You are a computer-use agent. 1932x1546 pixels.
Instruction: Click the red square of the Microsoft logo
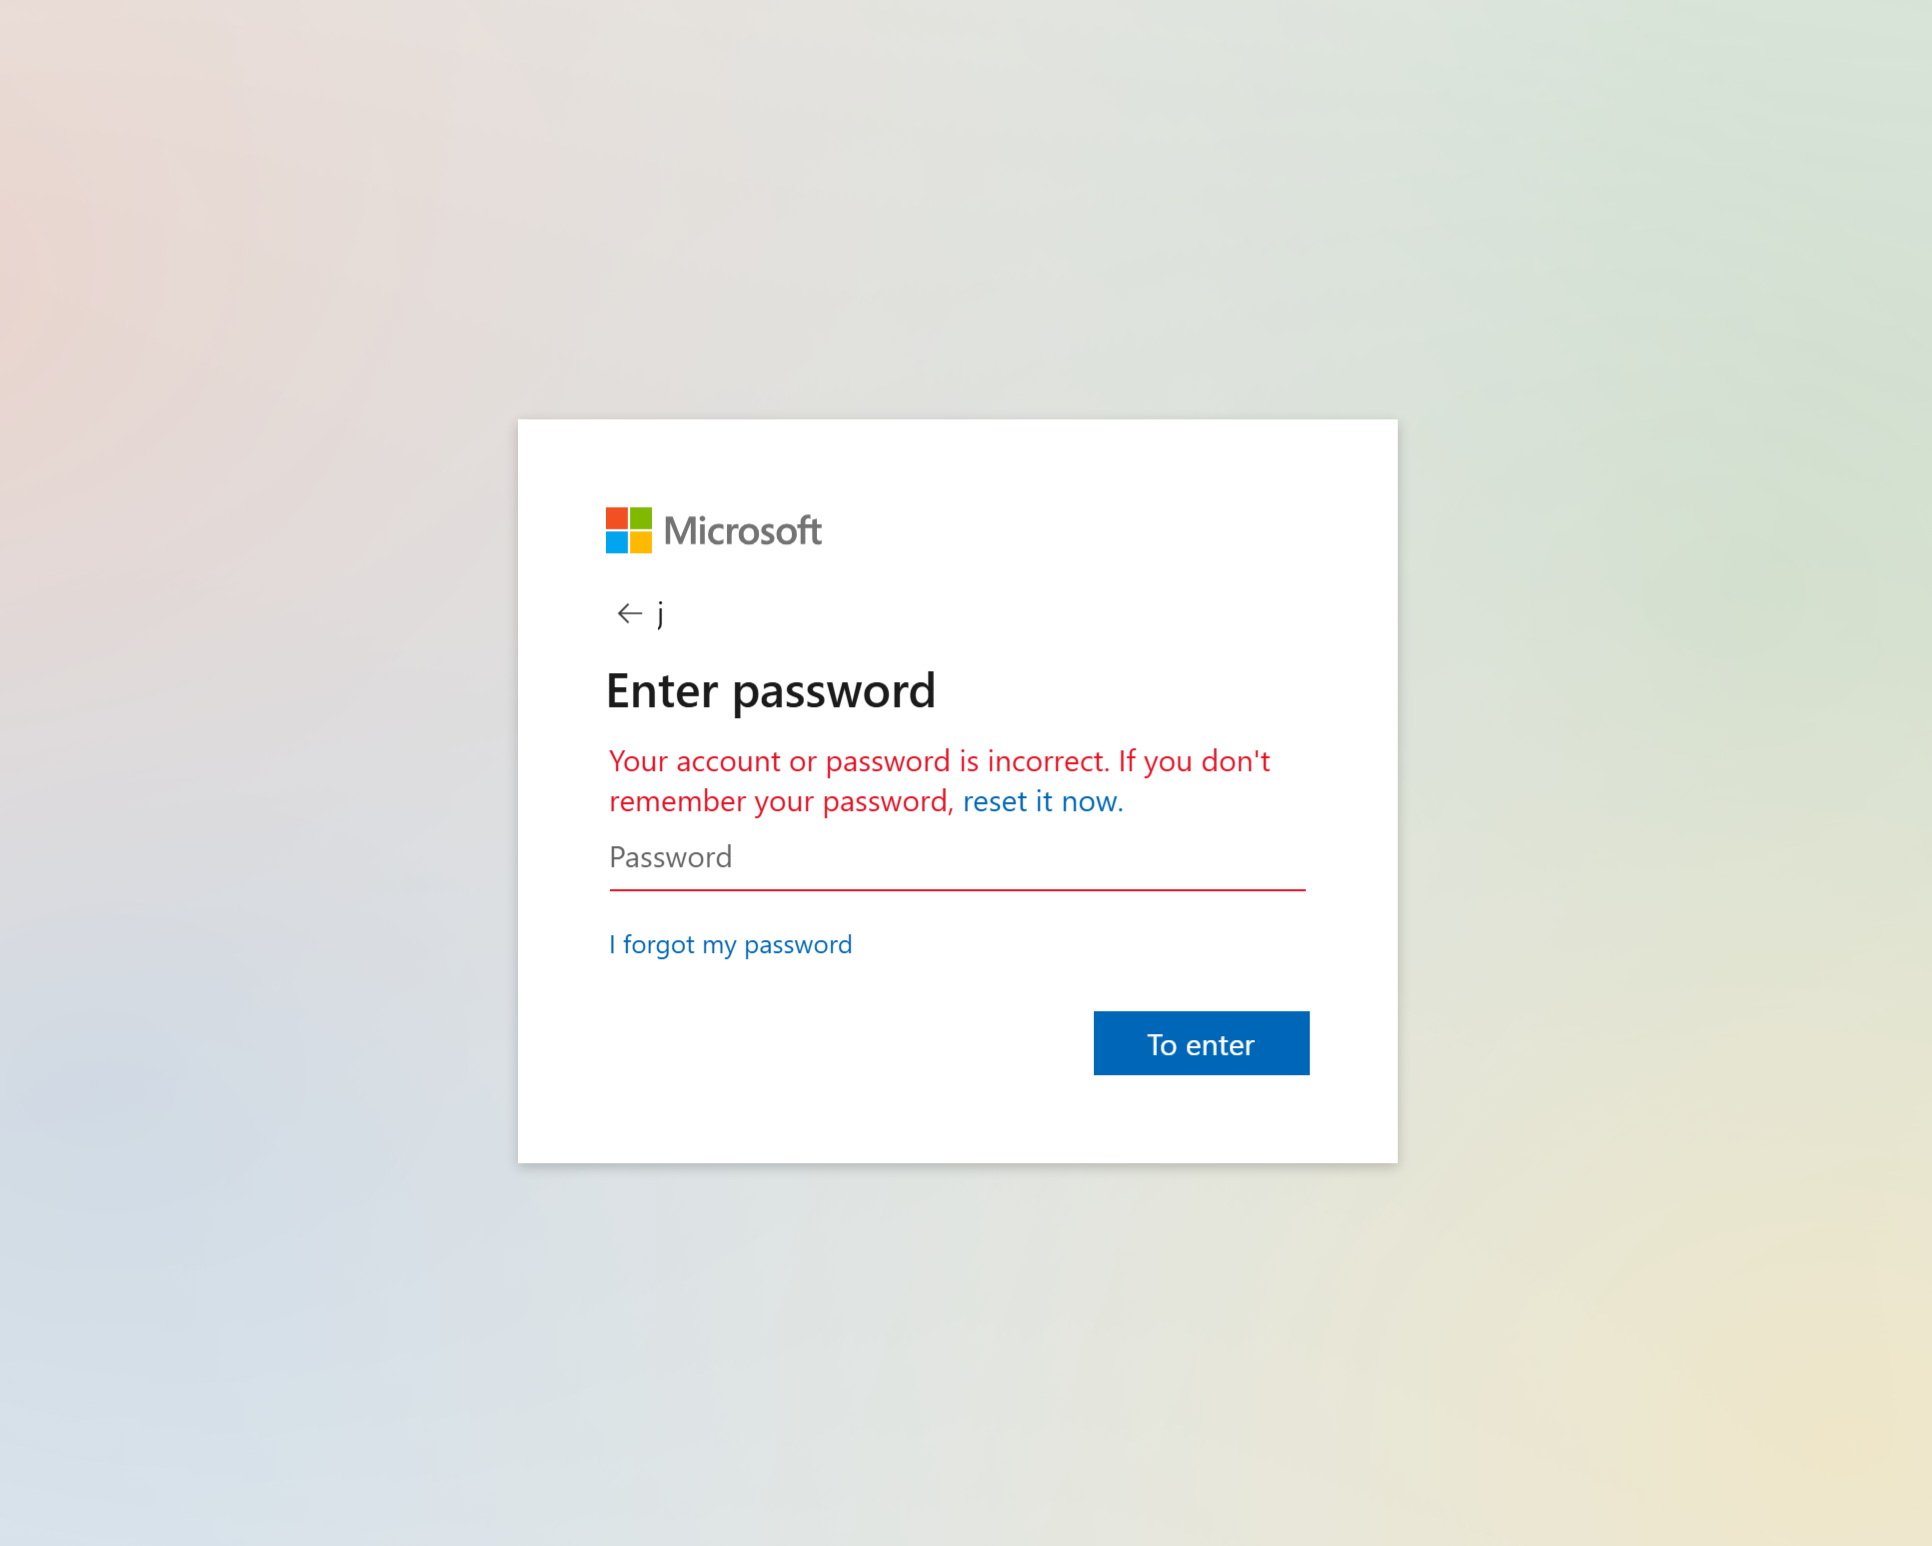616,518
